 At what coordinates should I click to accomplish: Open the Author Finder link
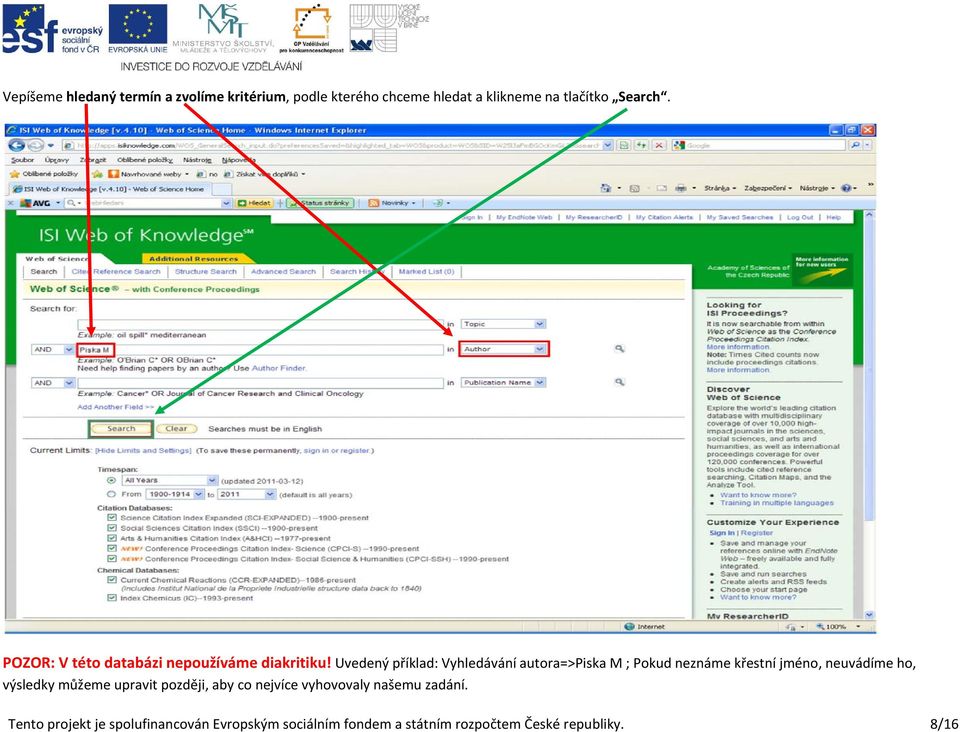pyautogui.click(x=279, y=368)
